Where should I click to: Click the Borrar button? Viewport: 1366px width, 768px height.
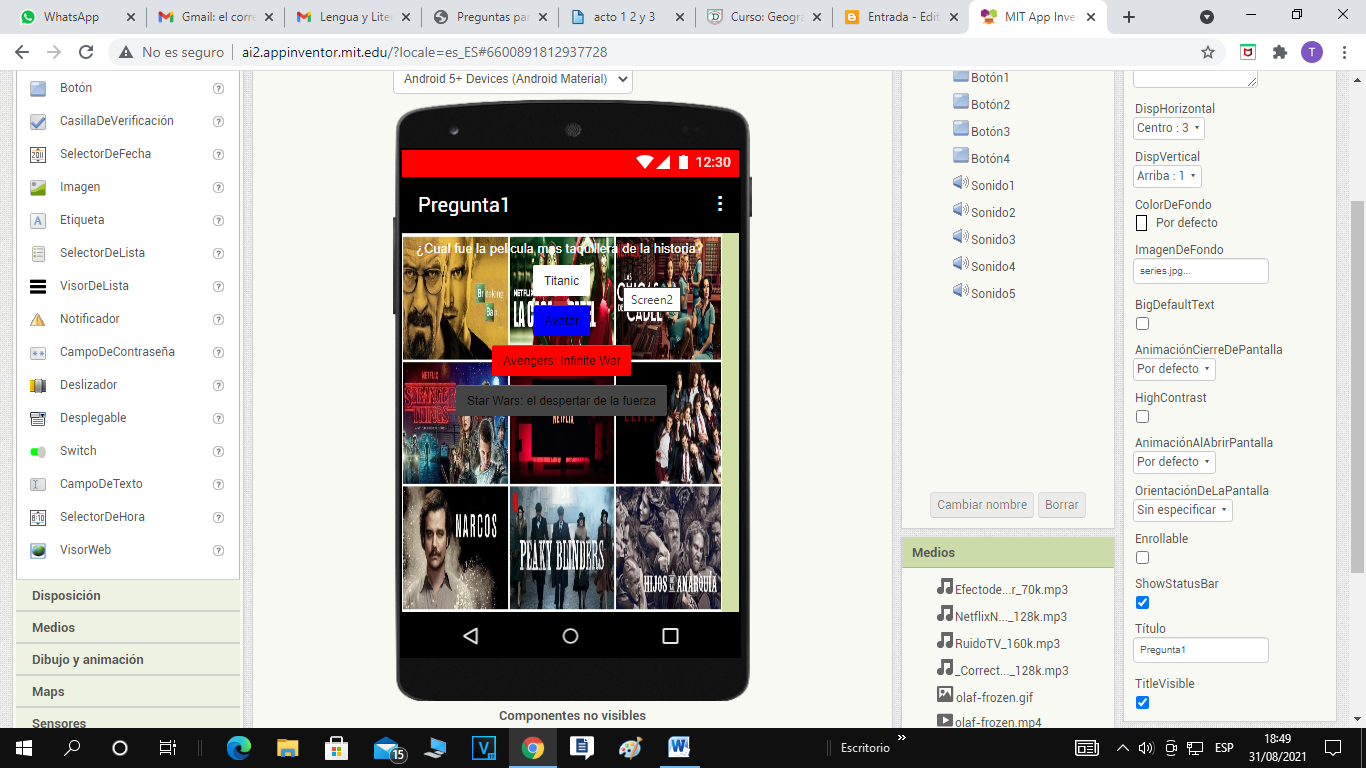[1062, 505]
